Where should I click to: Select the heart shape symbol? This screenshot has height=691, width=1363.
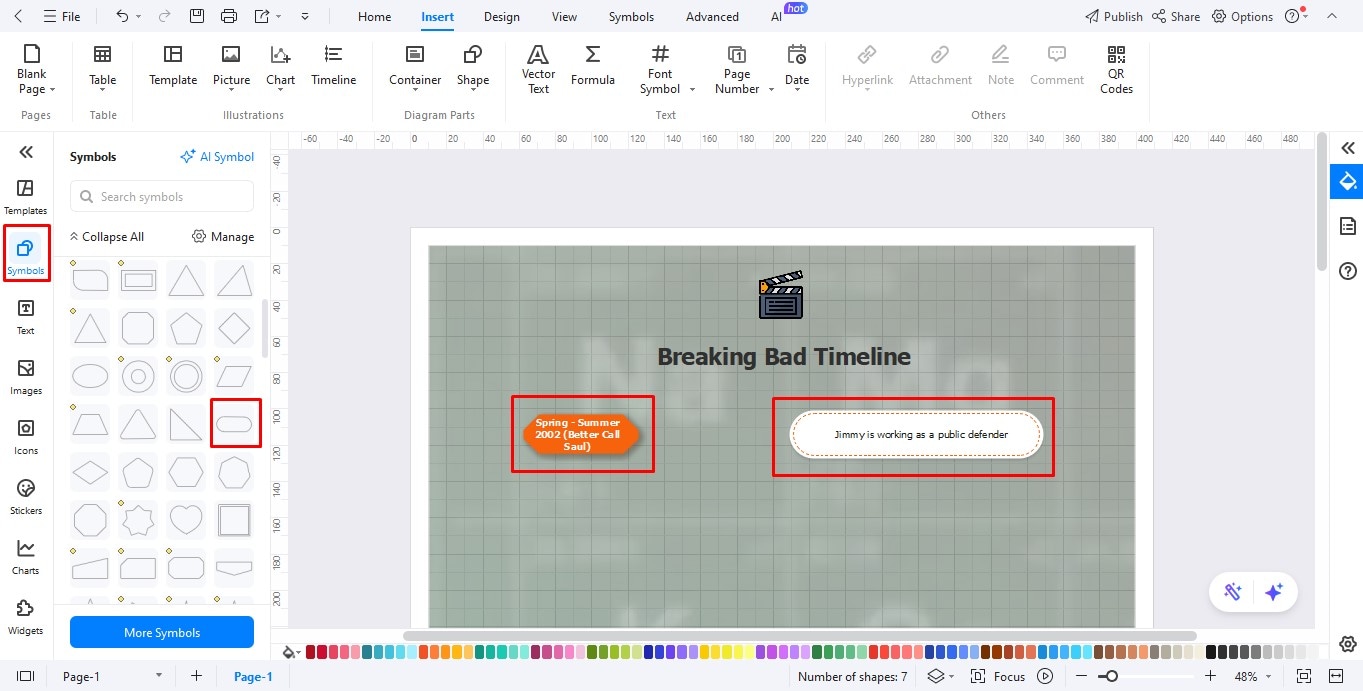[186, 520]
